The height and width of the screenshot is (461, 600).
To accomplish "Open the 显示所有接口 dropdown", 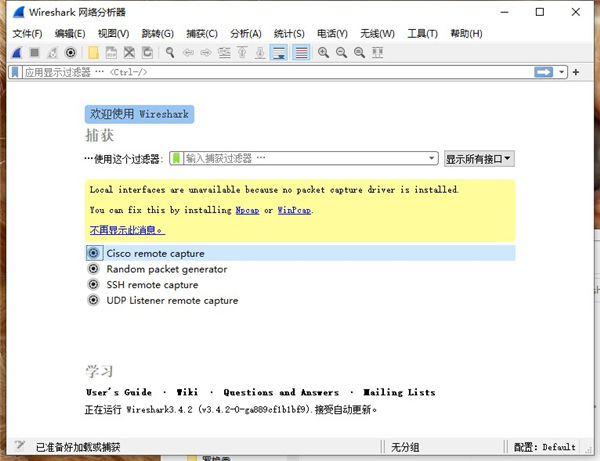I will tap(479, 159).
